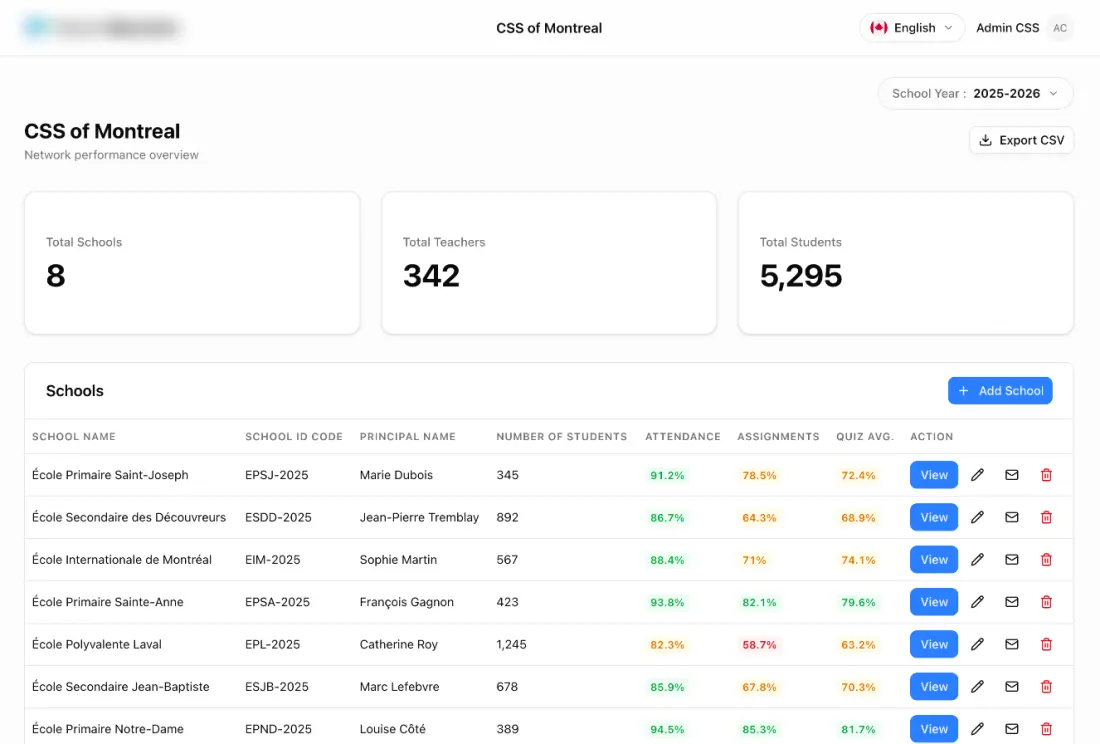The image size is (1100, 744).
Task: Click the 91.2% attendance value
Action: pyautogui.click(x=667, y=475)
